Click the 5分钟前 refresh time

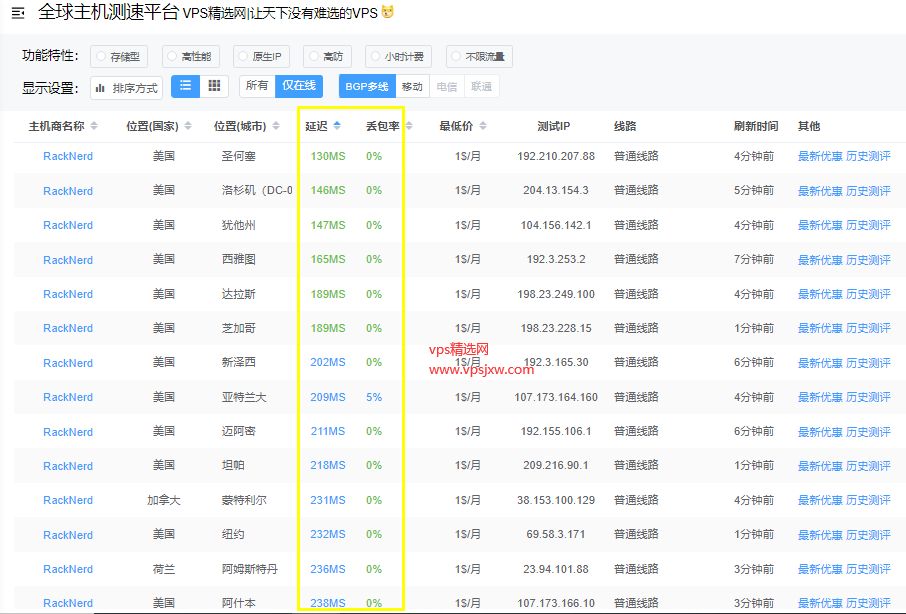(x=754, y=190)
